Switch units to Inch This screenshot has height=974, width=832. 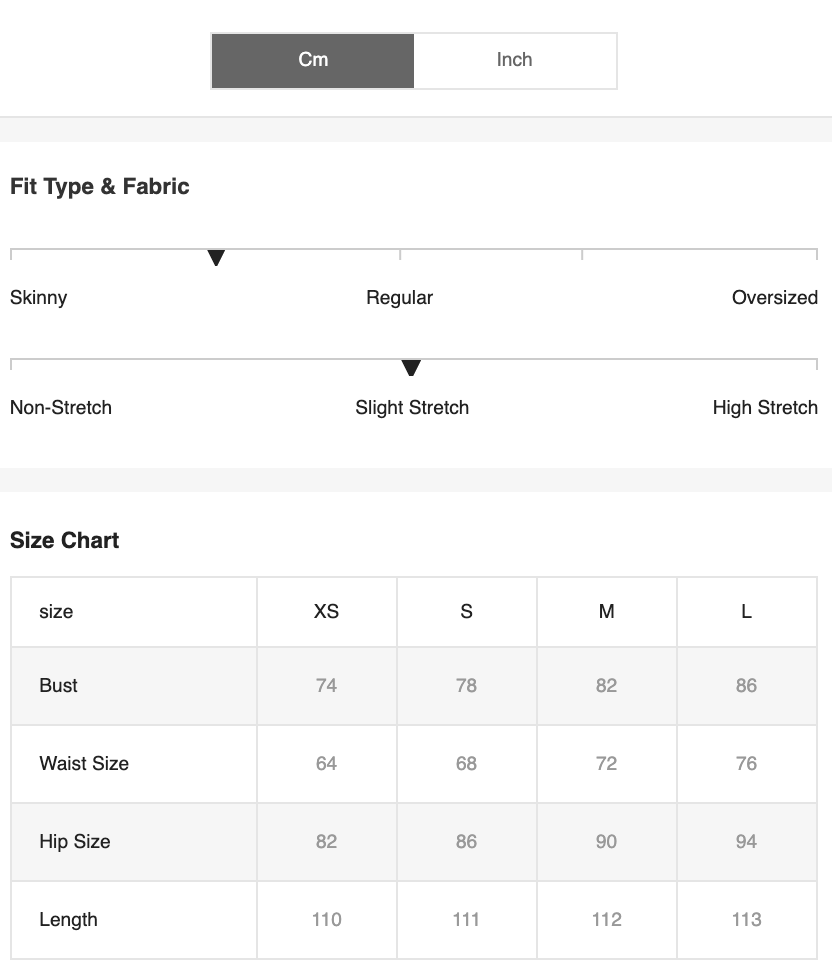tap(514, 61)
